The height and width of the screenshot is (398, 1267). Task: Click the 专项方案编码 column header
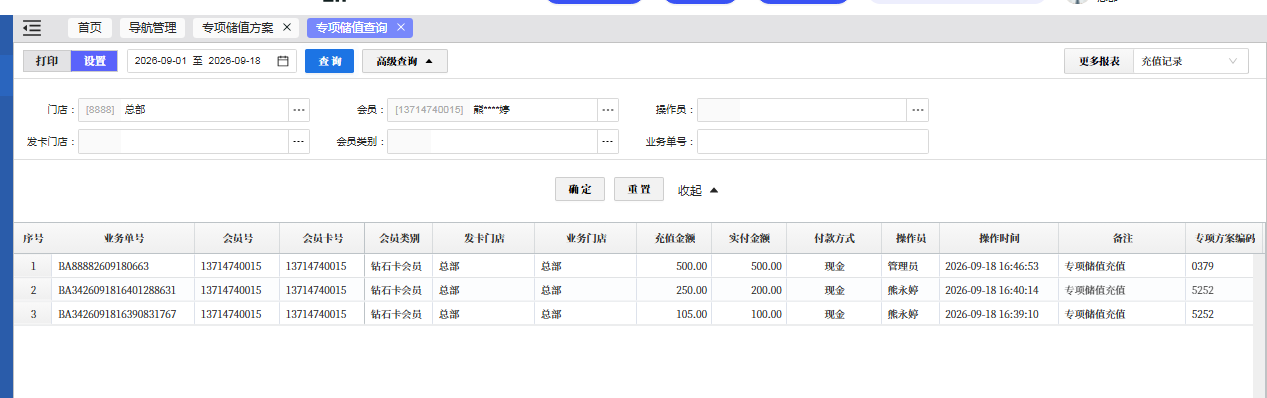tap(1224, 238)
